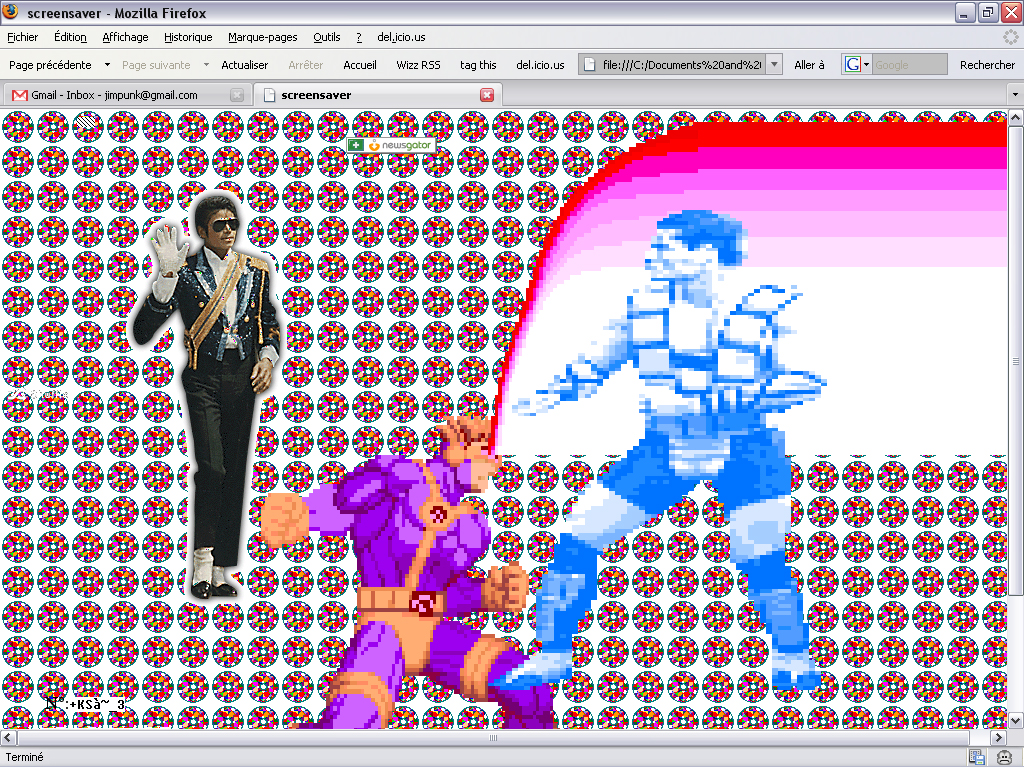Image resolution: width=1024 pixels, height=768 pixels.
Task: Click the horizontal scrollbar thumb
Action: click(491, 738)
